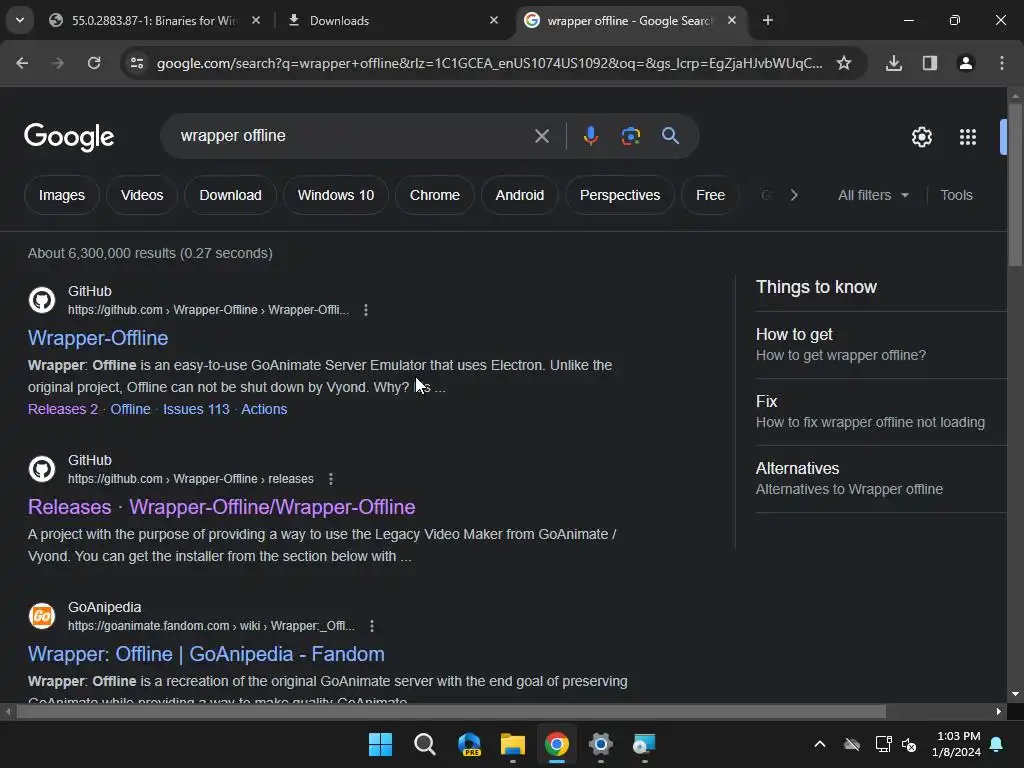Start voice search with microphone
Screen dimensions: 1024x768
click(590, 136)
